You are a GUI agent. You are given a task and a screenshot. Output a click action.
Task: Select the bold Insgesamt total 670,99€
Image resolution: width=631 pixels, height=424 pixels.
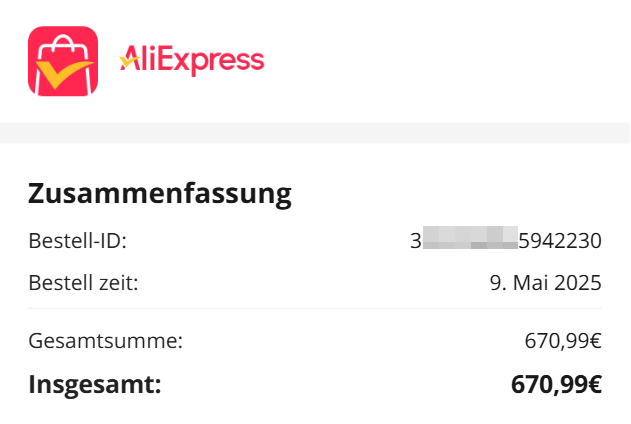point(556,384)
